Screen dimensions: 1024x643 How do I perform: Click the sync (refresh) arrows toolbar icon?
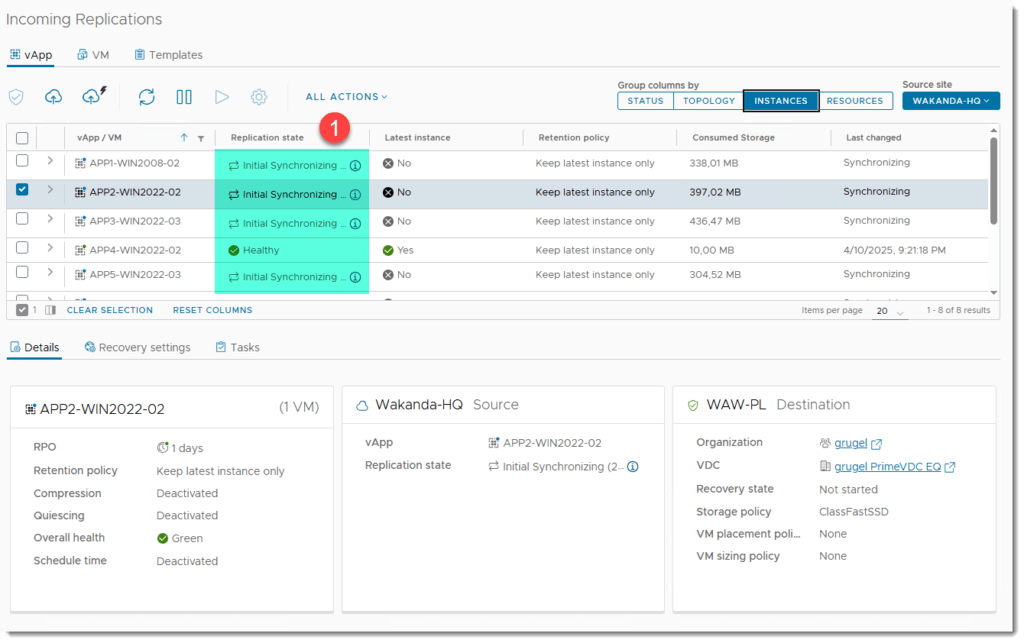(147, 97)
